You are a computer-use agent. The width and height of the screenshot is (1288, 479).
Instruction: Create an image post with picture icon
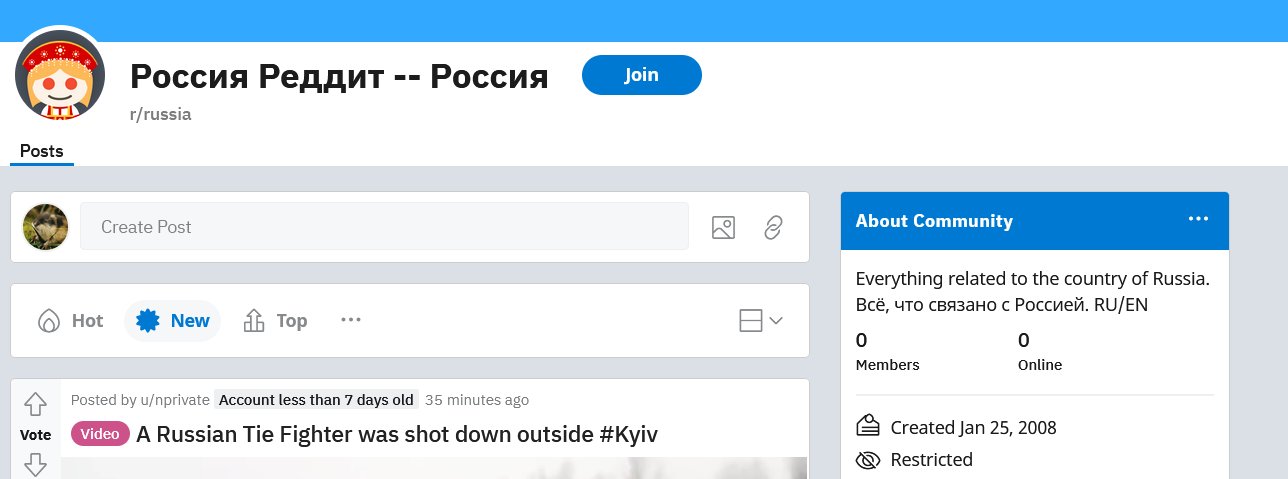tap(723, 227)
